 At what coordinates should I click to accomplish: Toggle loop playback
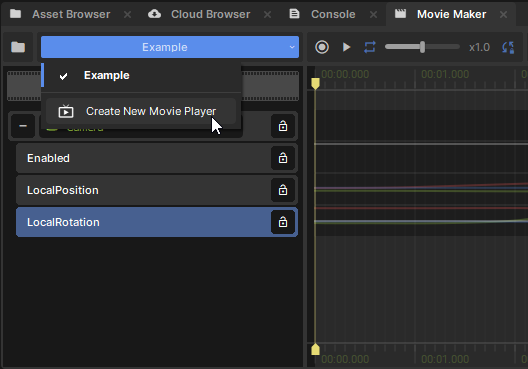370,47
